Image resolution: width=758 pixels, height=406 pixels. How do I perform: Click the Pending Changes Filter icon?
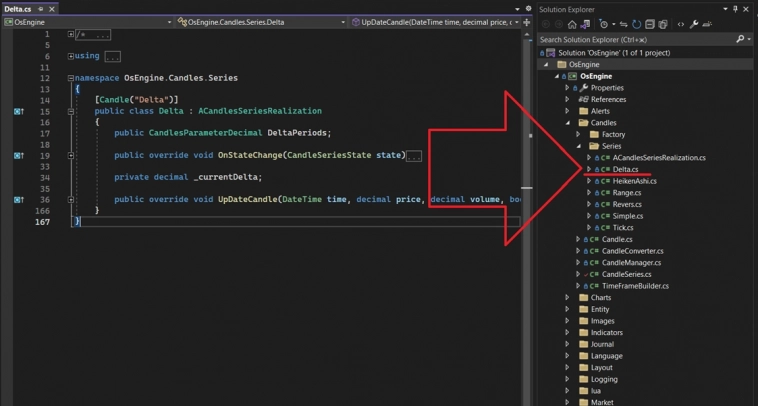(x=605, y=24)
